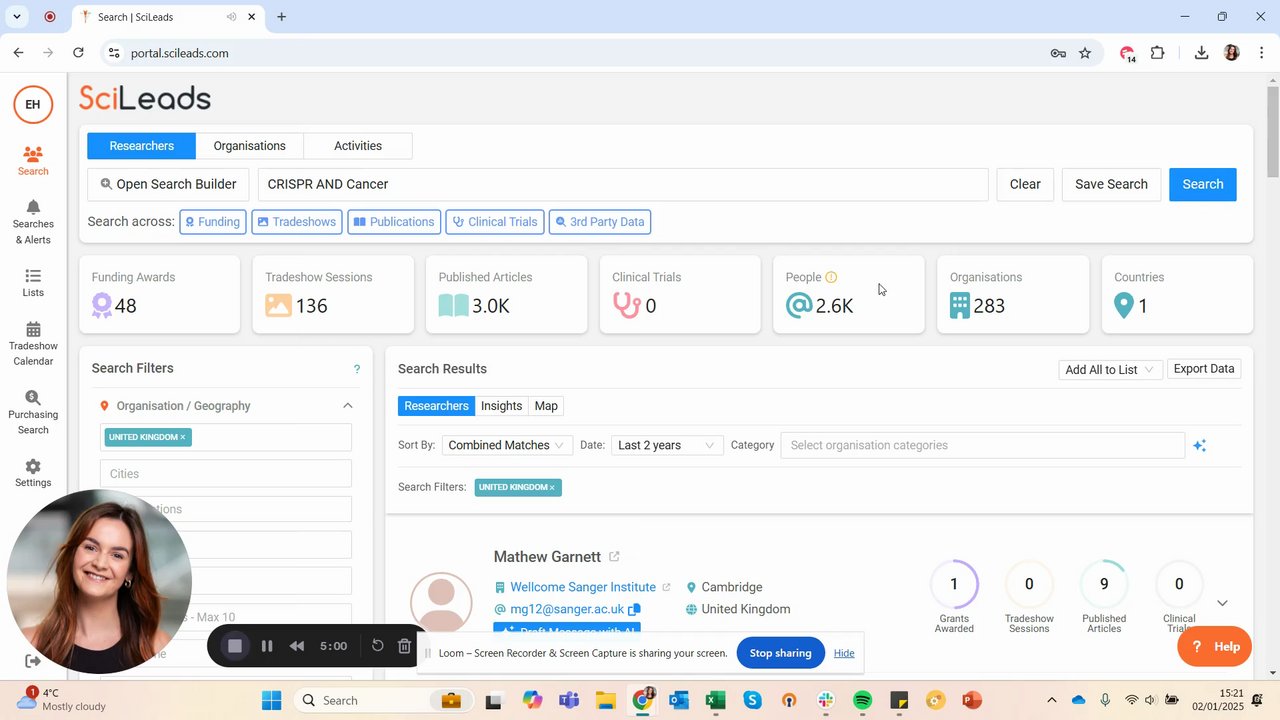
Task: Click the logout arrow icon in sidebar
Action: (33, 661)
